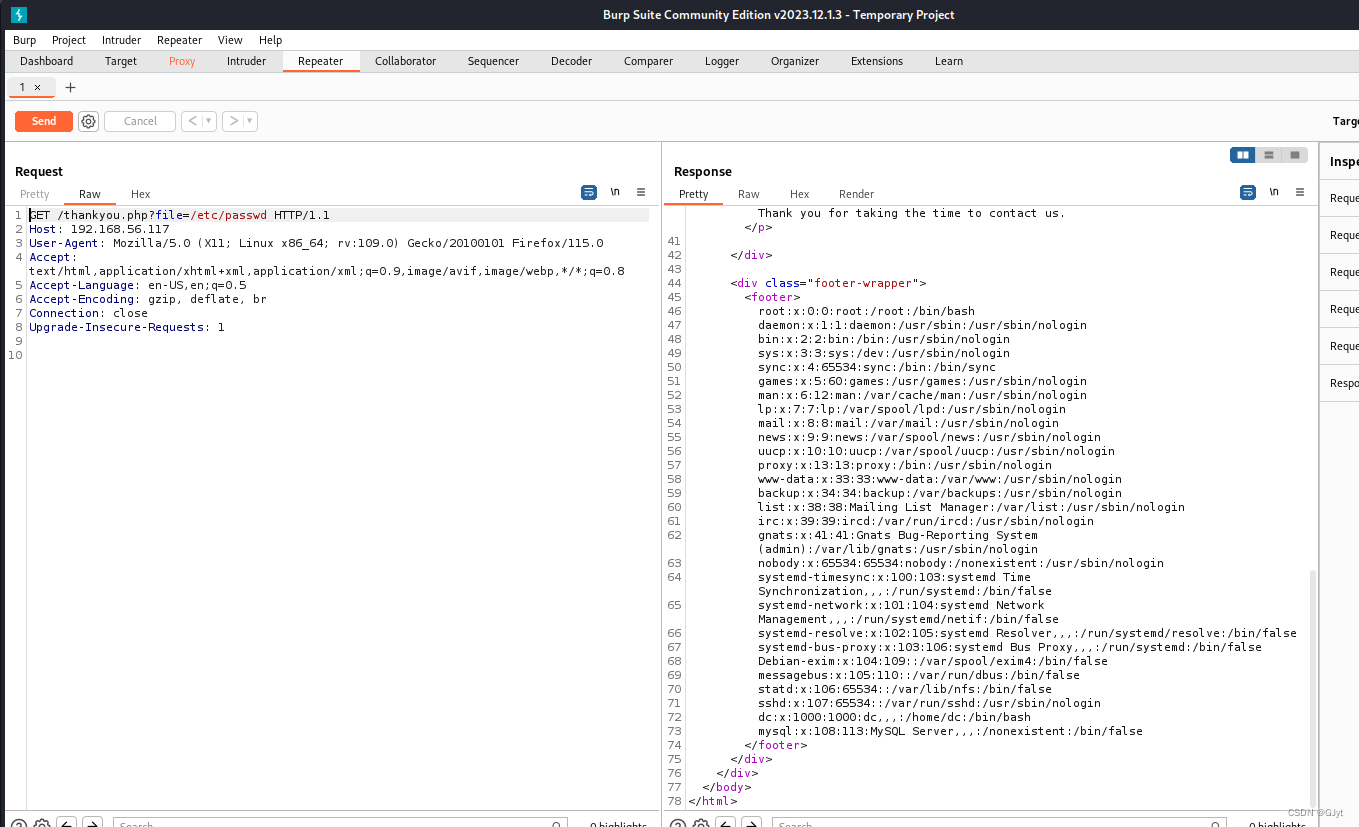Open the send settings gear
Viewport: 1359px width, 827px height.
click(x=89, y=121)
